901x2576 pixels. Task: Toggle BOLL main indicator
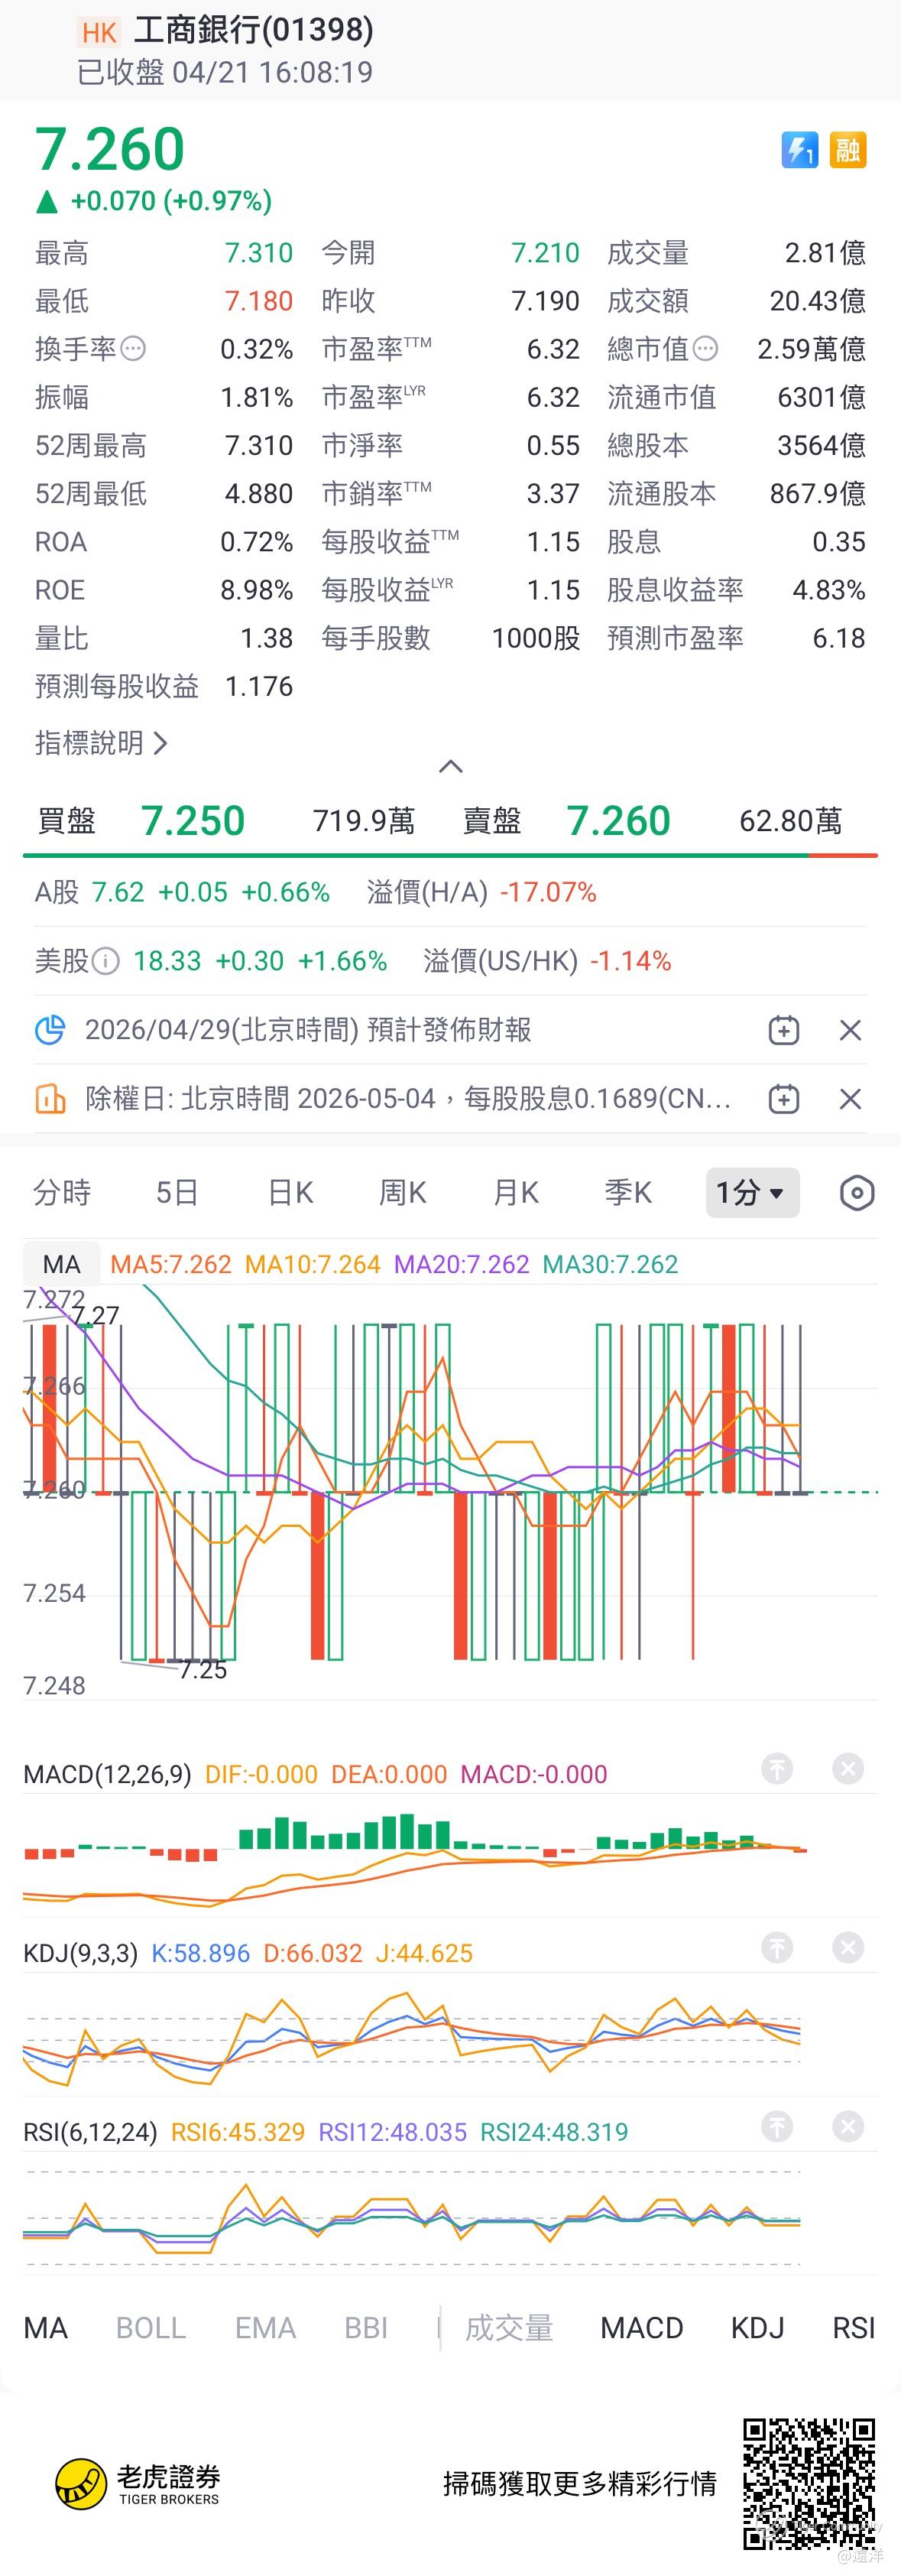click(x=151, y=2328)
